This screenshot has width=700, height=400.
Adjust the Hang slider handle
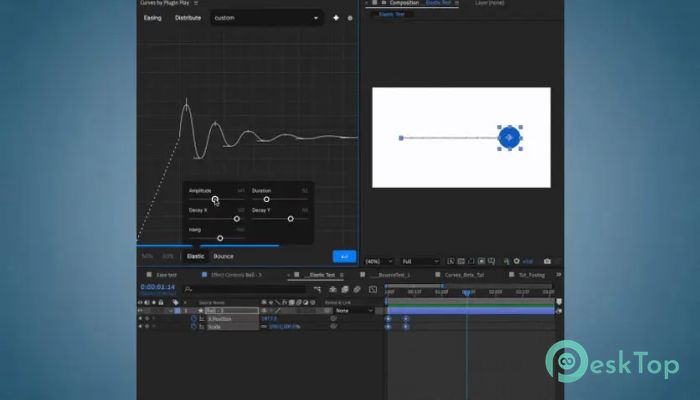click(220, 238)
